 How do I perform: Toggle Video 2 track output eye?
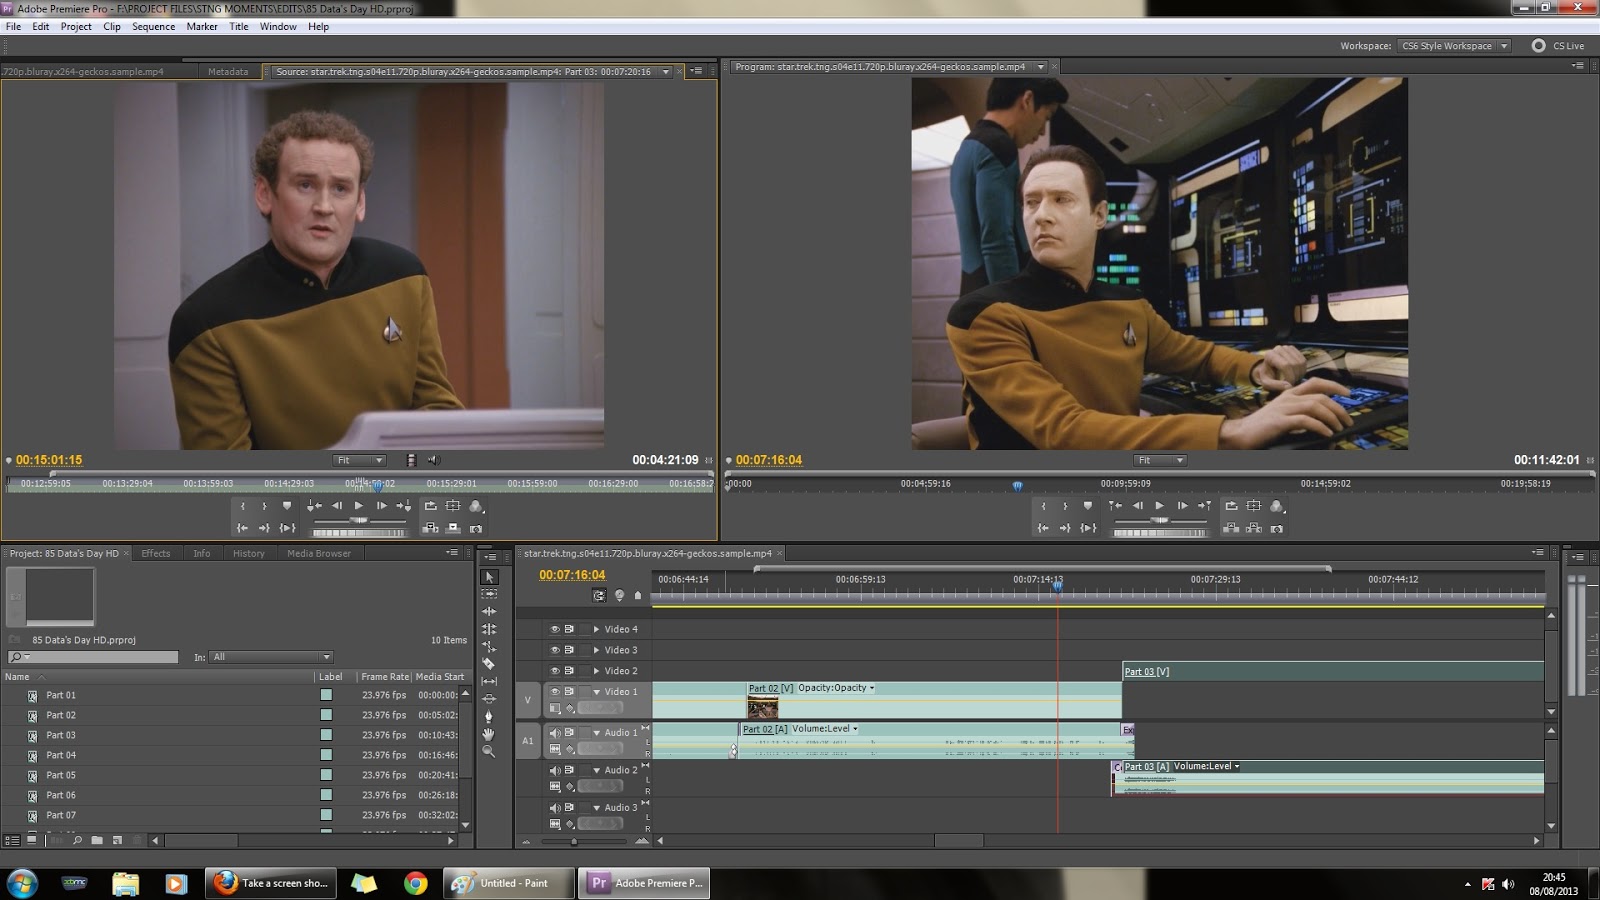[555, 671]
